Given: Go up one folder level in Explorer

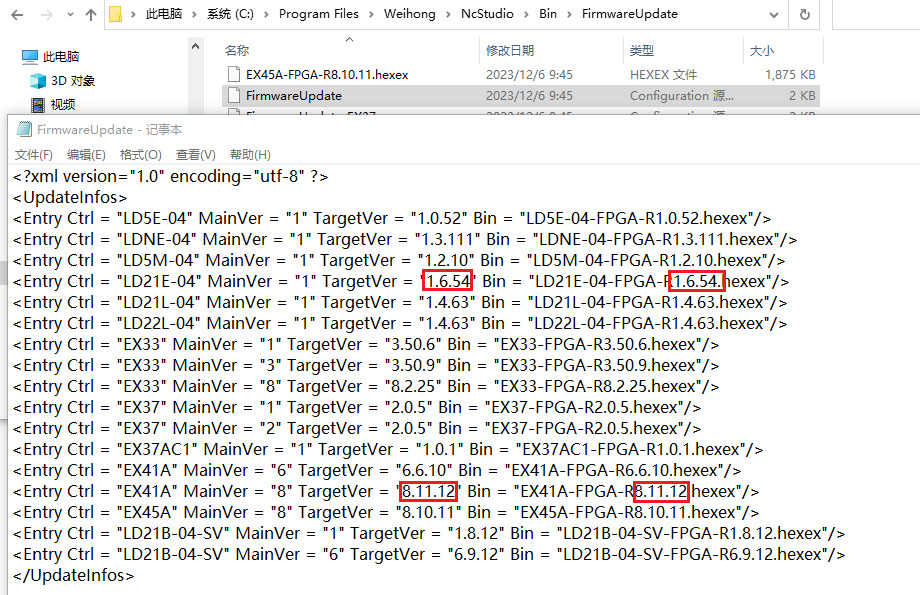Looking at the screenshot, I should tap(91, 15).
